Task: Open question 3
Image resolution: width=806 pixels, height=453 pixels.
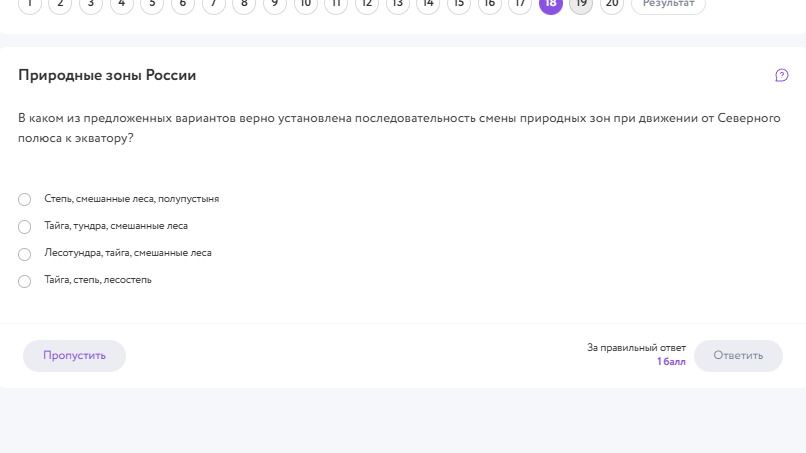Action: point(91,4)
